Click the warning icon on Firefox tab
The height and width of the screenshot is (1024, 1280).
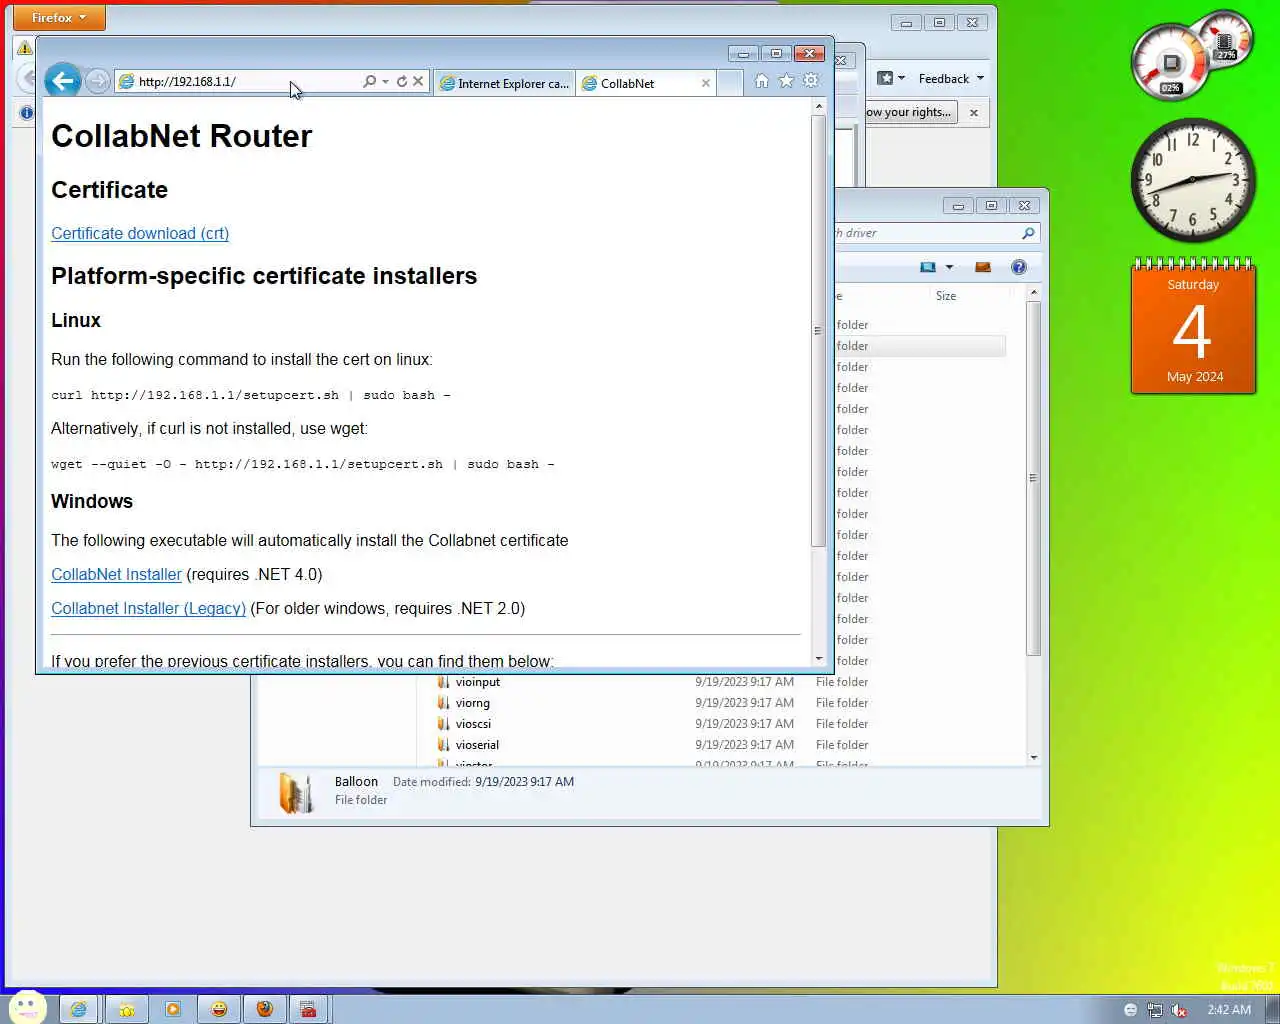[24, 47]
